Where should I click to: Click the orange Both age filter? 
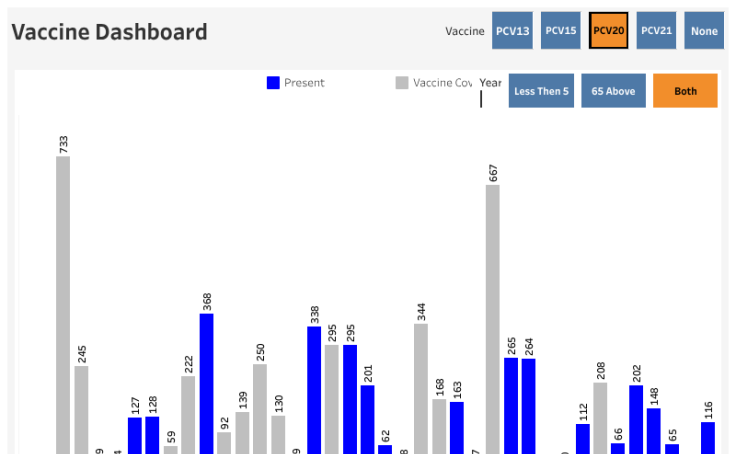(x=685, y=91)
